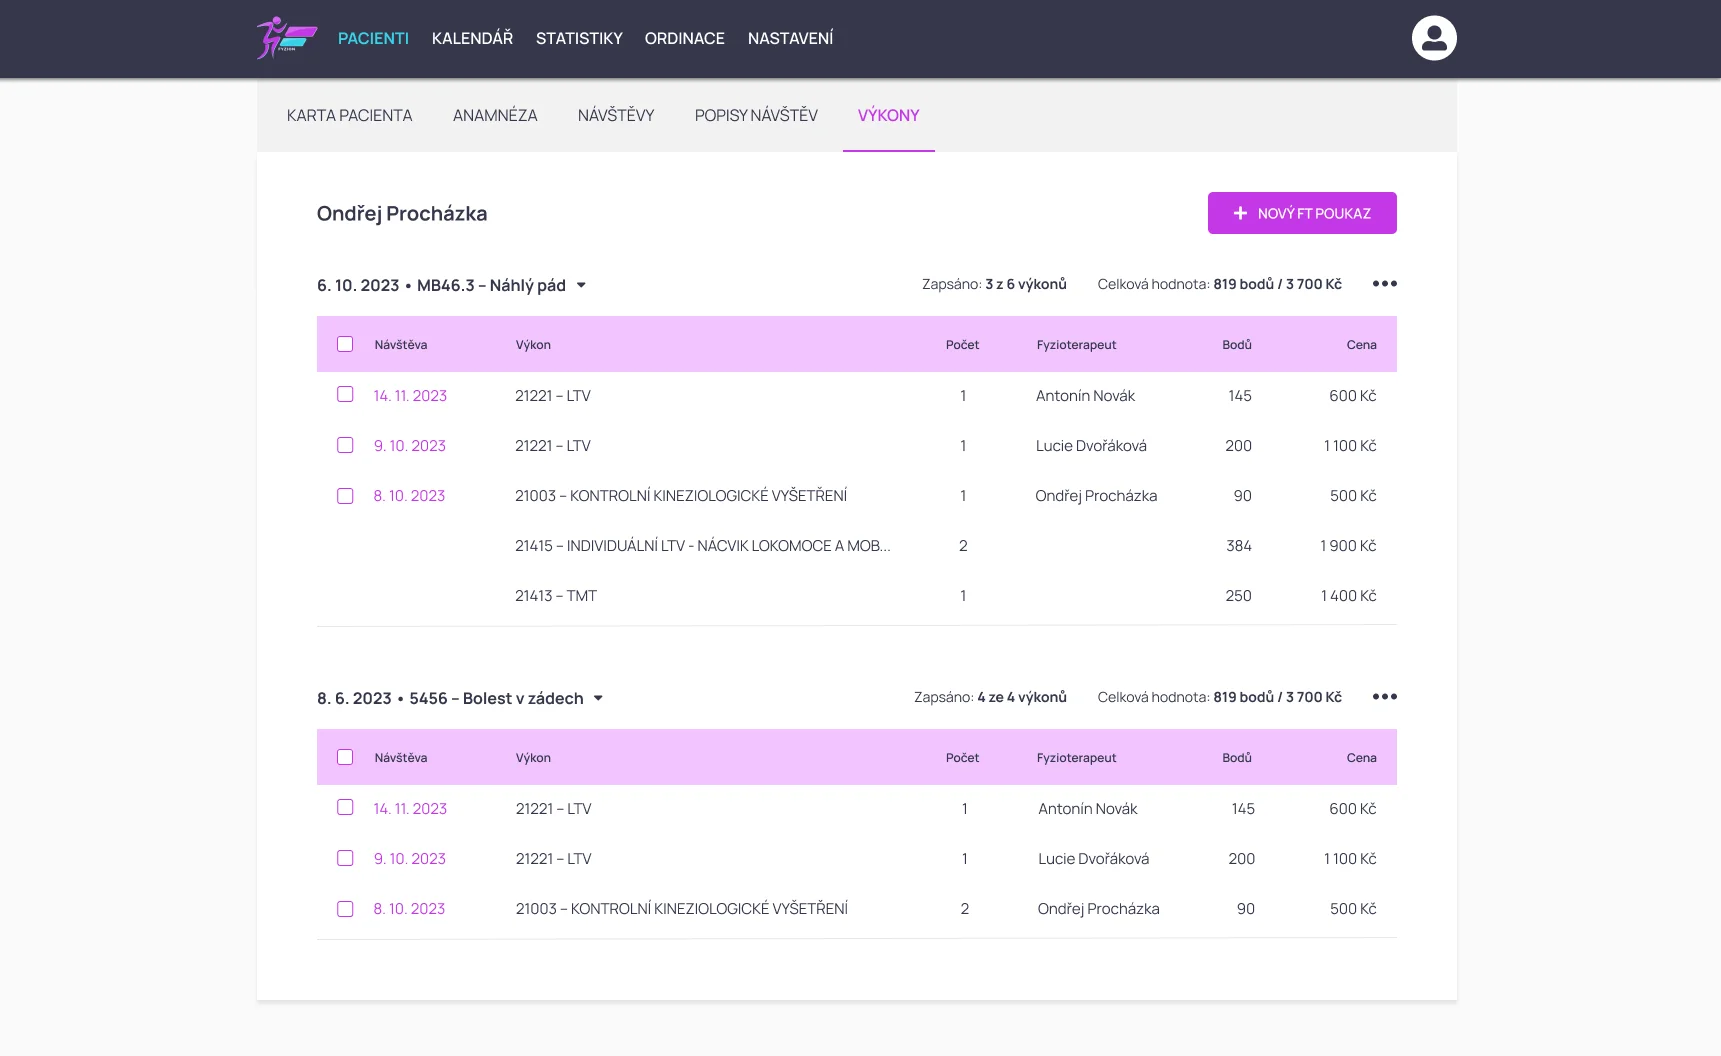Open the user profile avatar menu
This screenshot has width=1721, height=1056.
click(1433, 38)
